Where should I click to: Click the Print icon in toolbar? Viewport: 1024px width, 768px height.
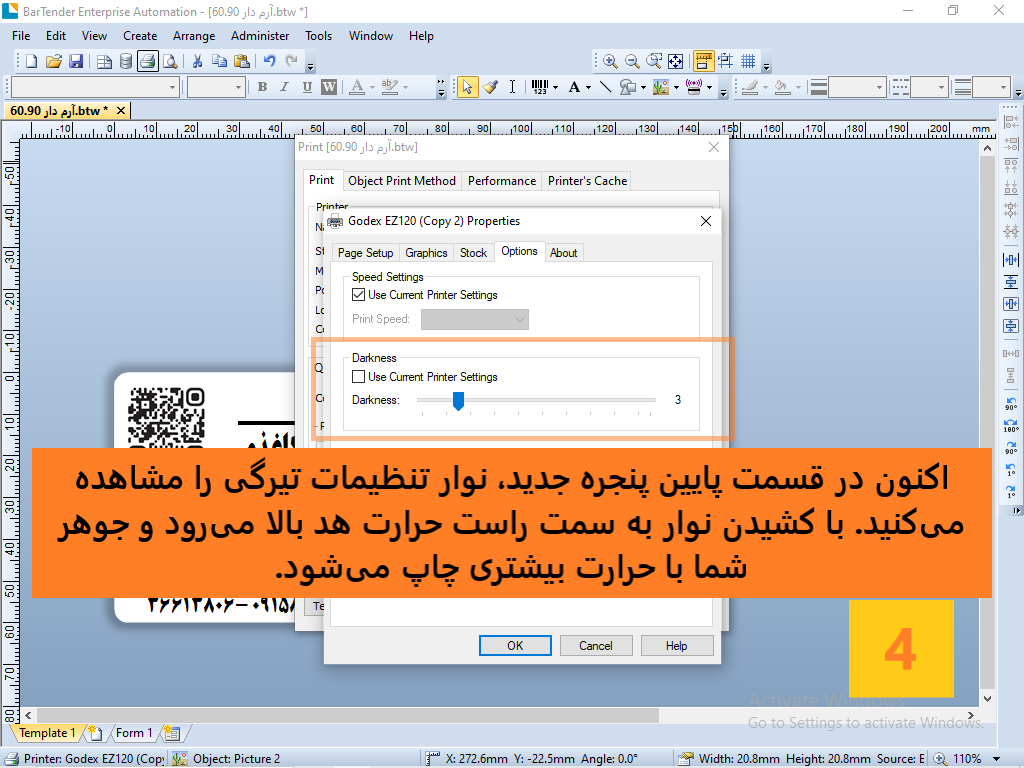148,61
